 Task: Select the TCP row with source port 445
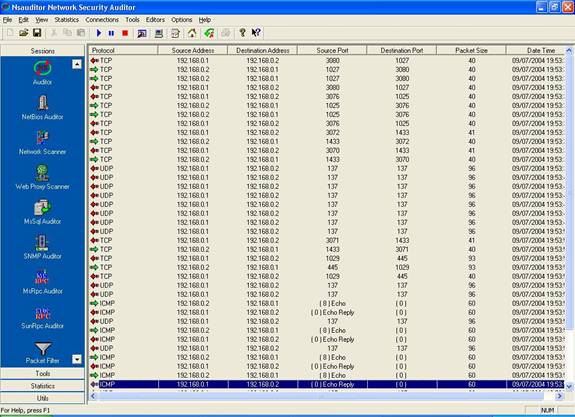pyautogui.click(x=327, y=267)
